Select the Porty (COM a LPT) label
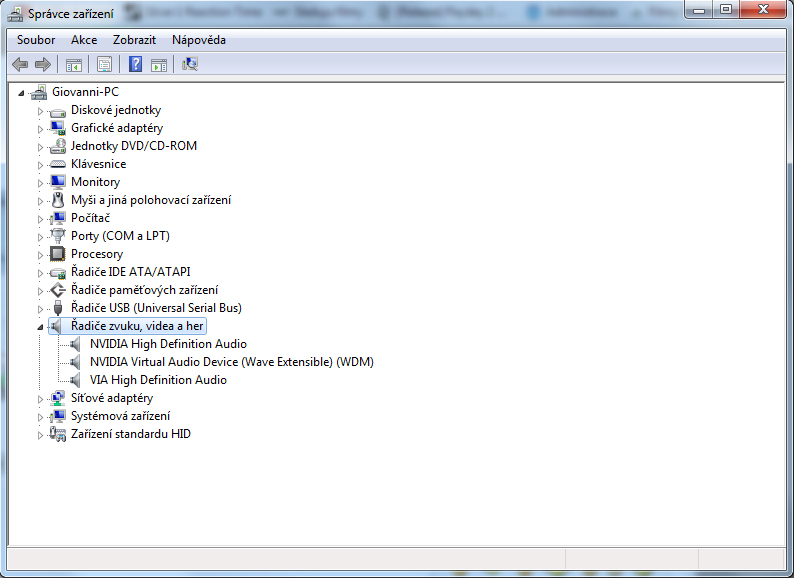The width and height of the screenshot is (794, 578). tap(120, 236)
